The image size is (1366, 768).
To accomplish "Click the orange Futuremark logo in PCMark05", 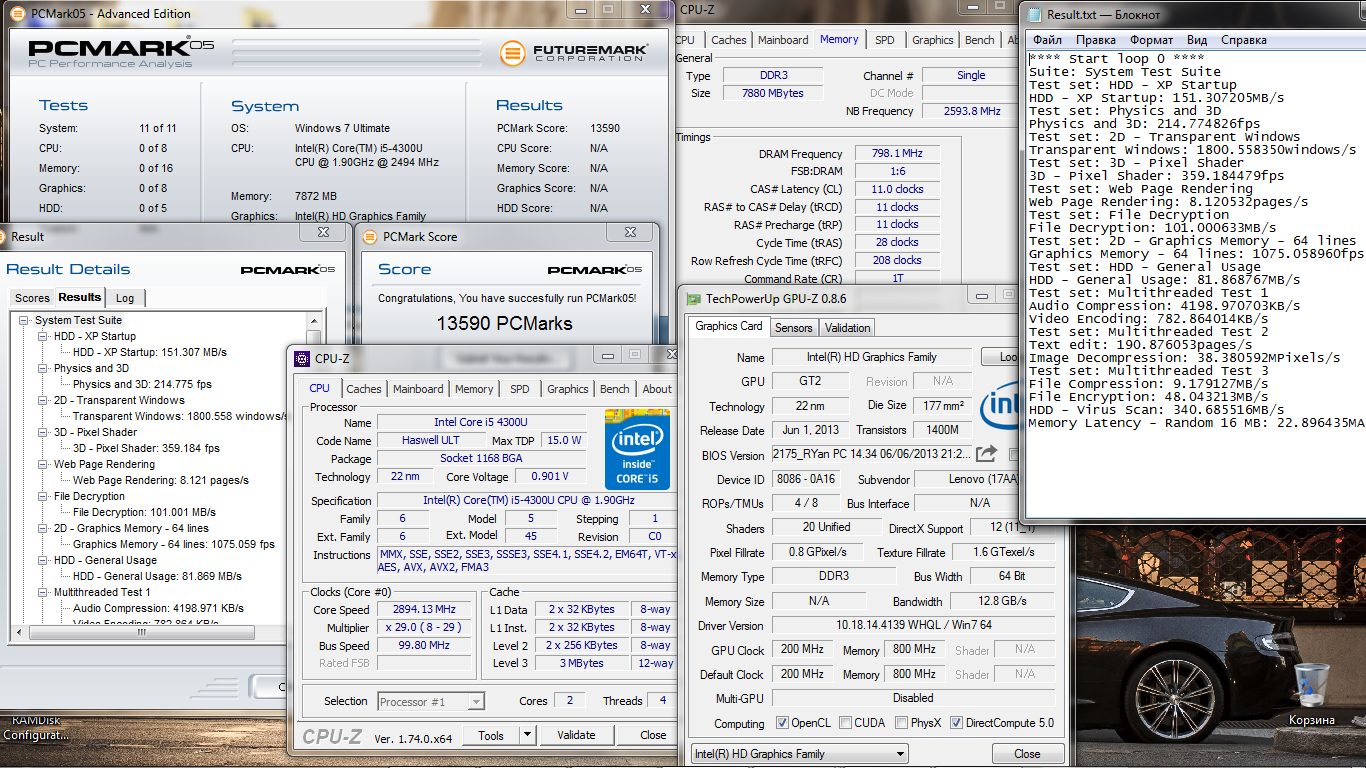I will coord(513,52).
